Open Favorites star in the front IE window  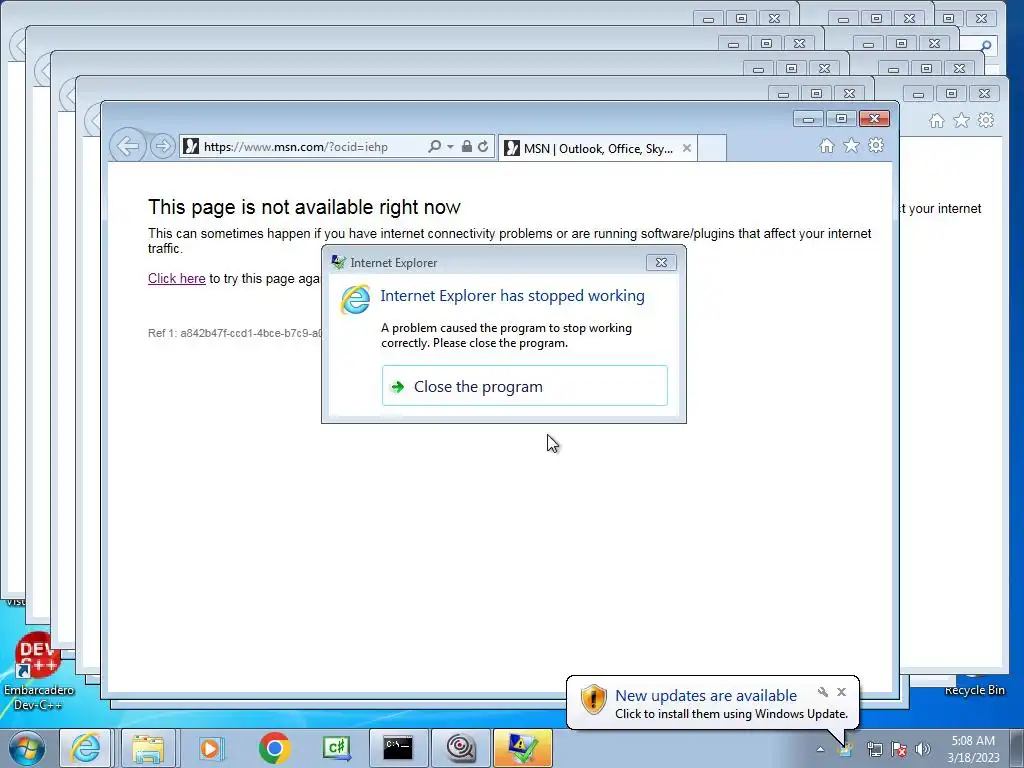coord(851,146)
